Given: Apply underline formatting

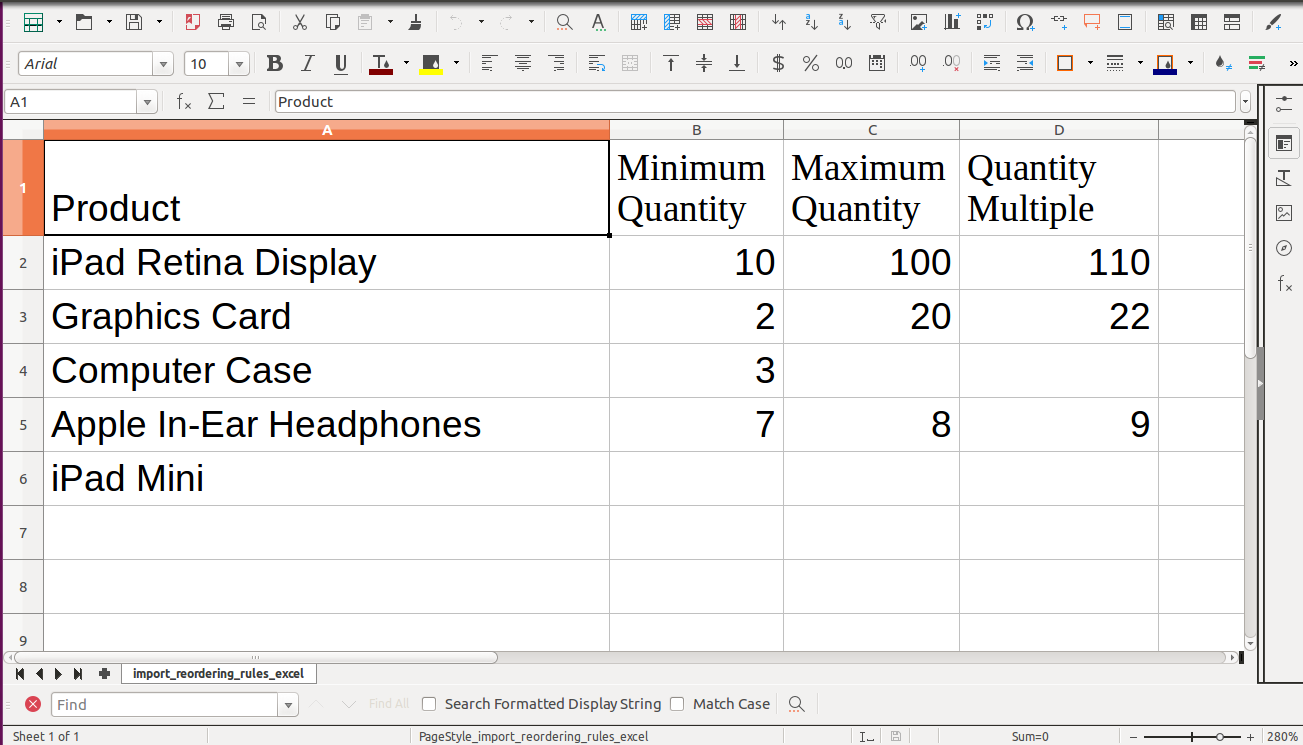Looking at the screenshot, I should [341, 64].
